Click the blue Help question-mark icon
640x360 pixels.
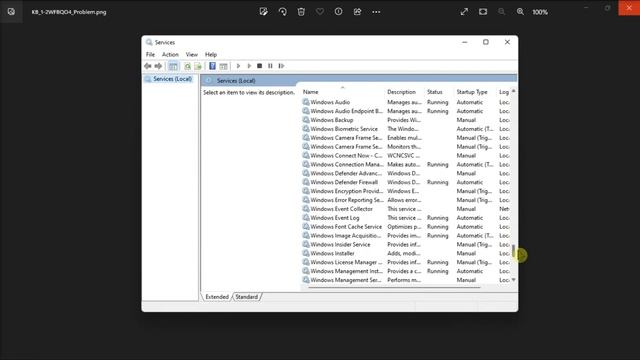212,66
